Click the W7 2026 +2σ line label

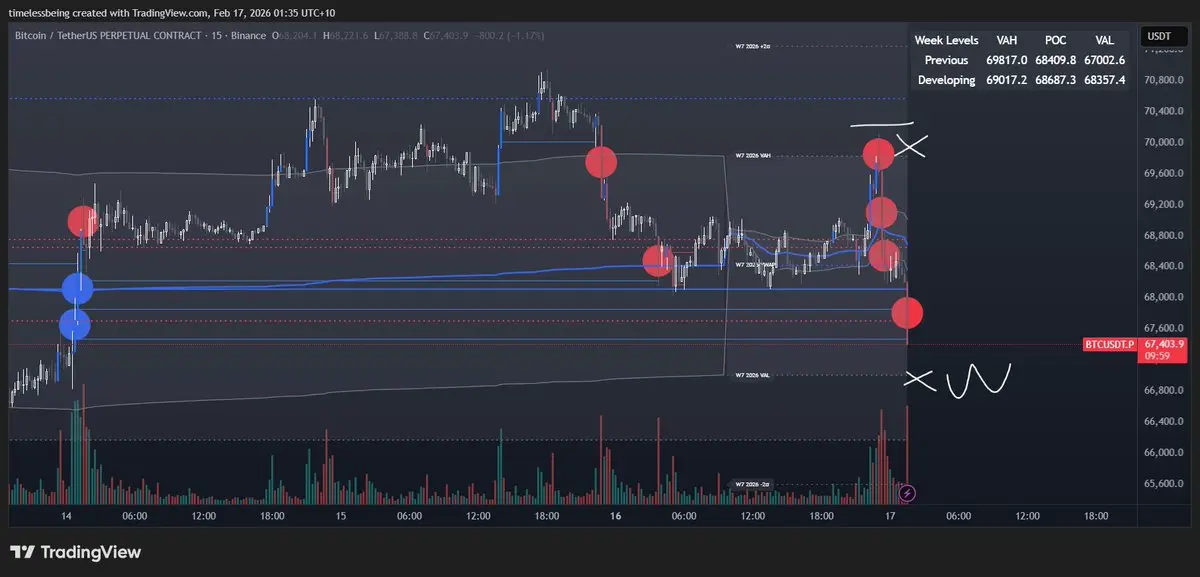(753, 47)
